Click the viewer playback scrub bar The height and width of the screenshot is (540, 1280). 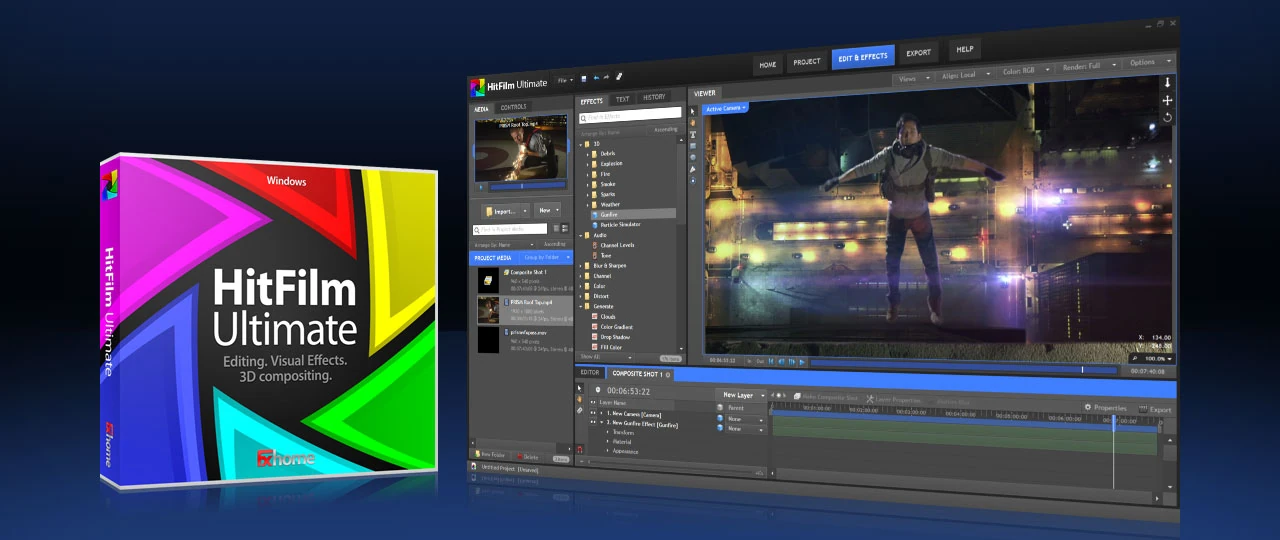(x=950, y=363)
